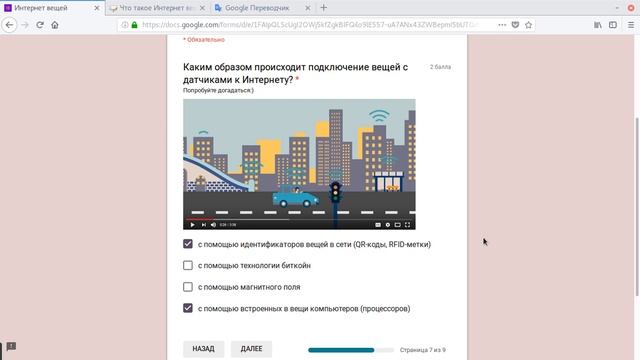Image resolution: width=640 pixels, height=360 pixels.
Task: Click the НАЗАД button
Action: (203, 349)
